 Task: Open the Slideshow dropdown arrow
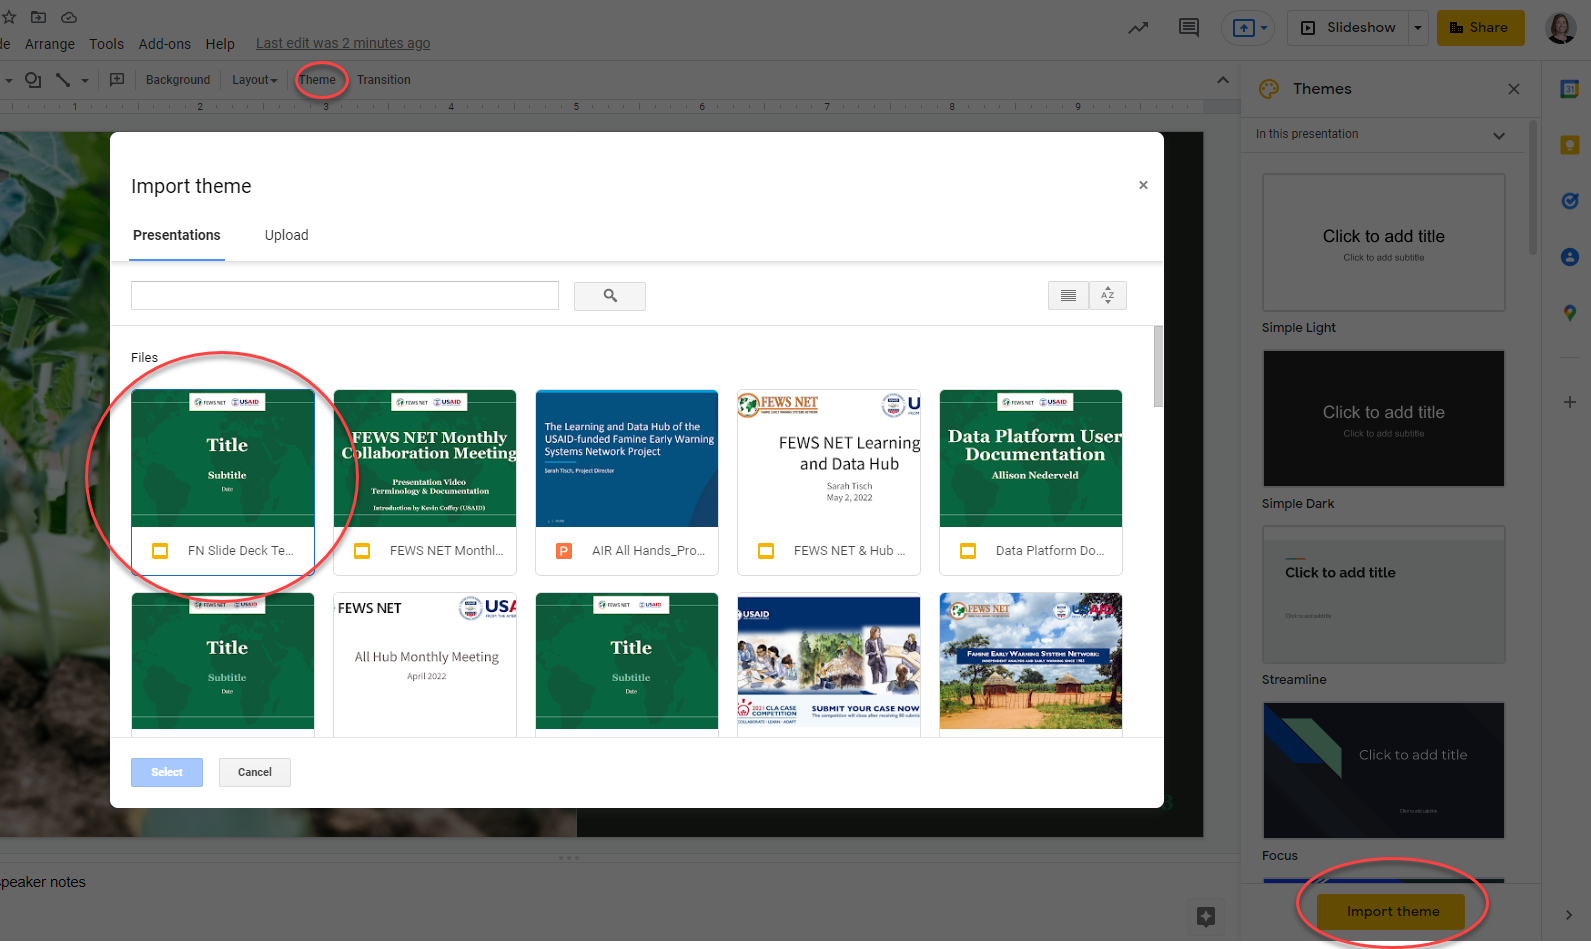coord(1417,28)
